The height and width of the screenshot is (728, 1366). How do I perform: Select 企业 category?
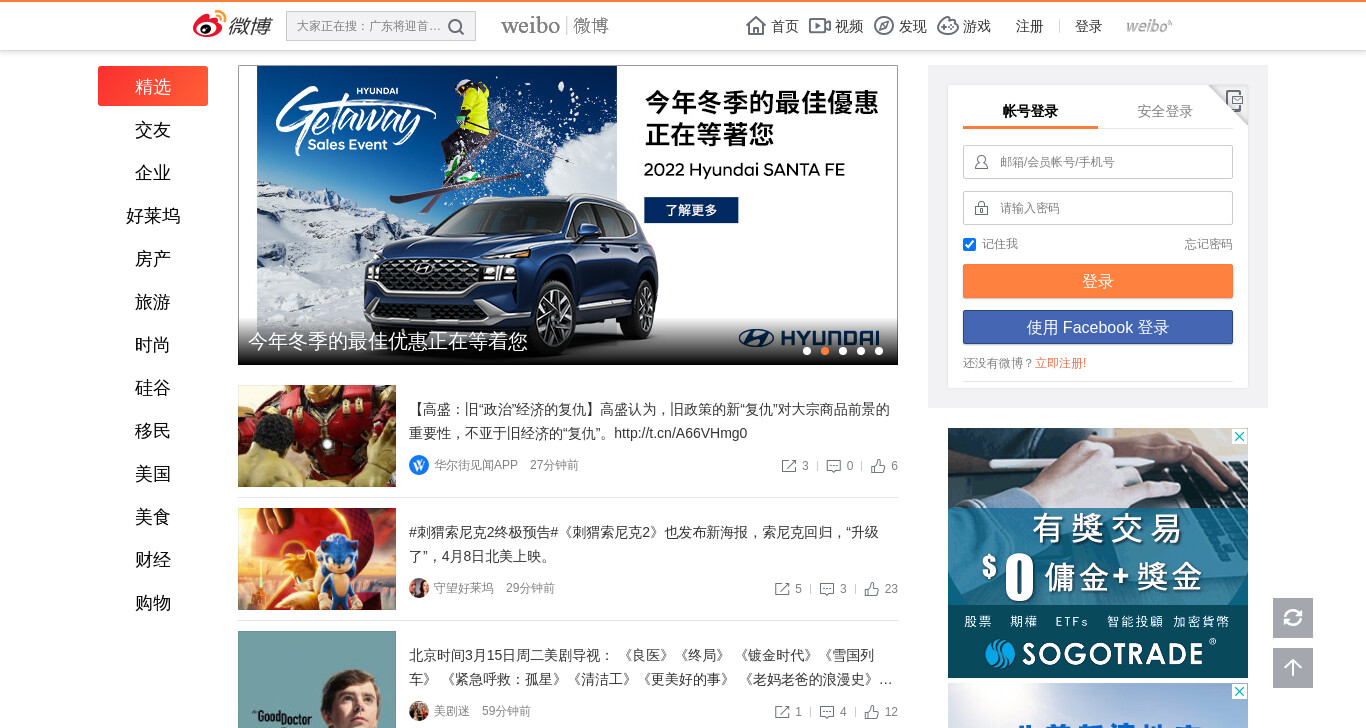[153, 173]
